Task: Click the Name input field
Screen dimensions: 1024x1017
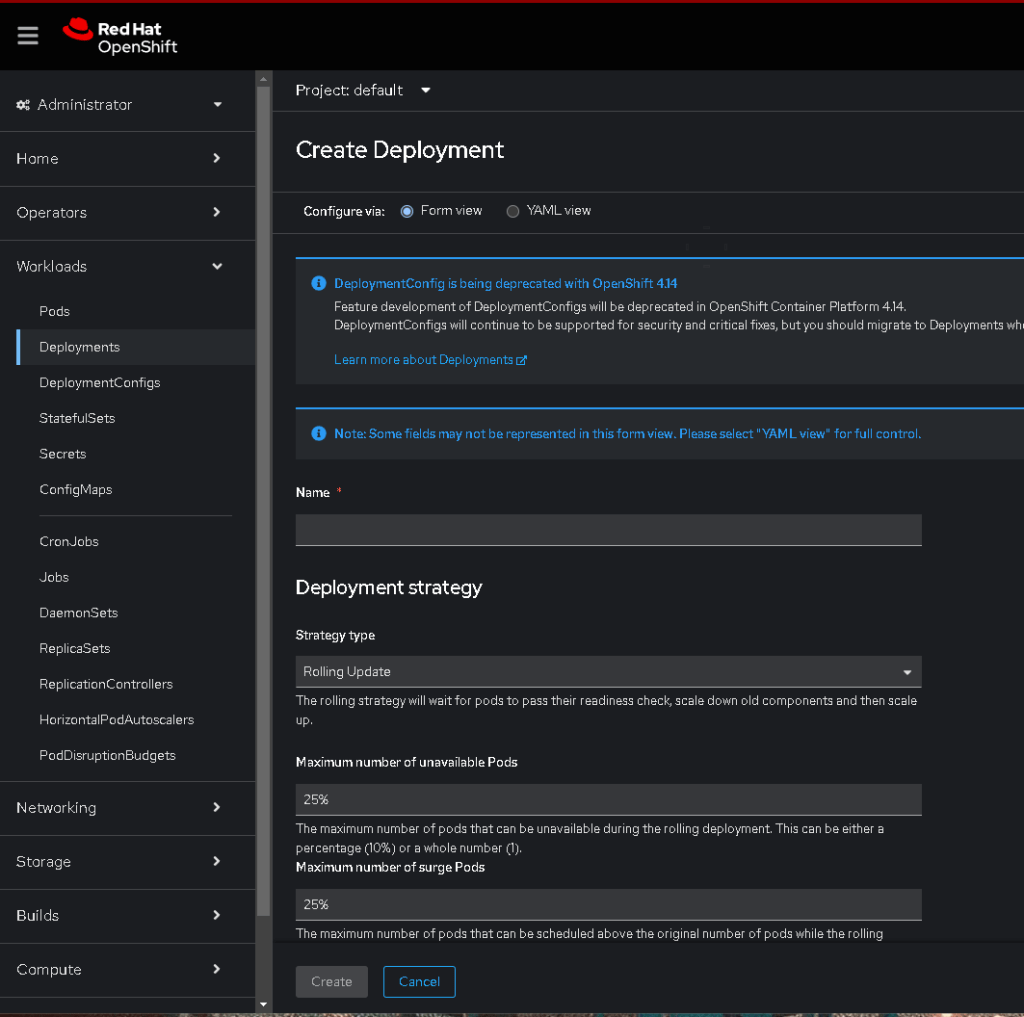Action: point(608,530)
